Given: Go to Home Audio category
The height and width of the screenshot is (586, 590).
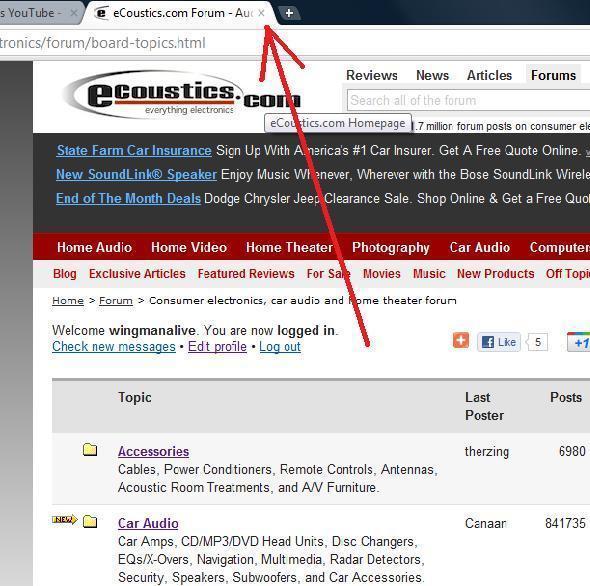Looking at the screenshot, I should (x=94, y=247).
